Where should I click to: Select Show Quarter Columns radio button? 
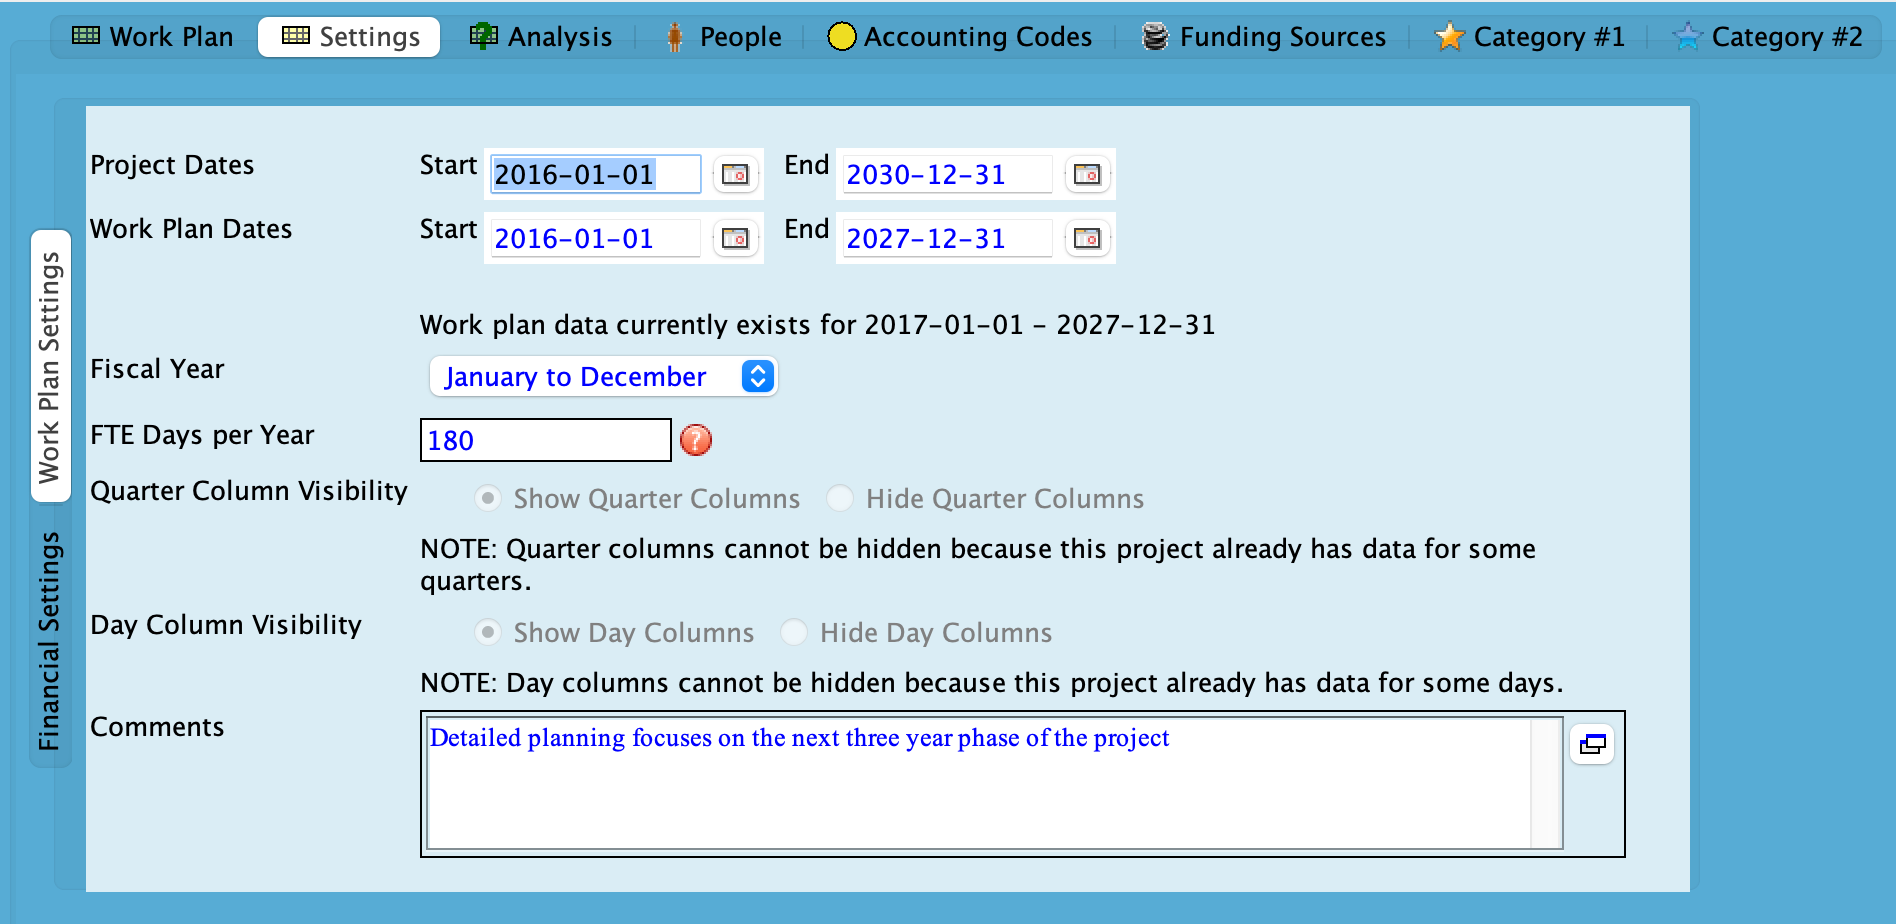[x=488, y=498]
